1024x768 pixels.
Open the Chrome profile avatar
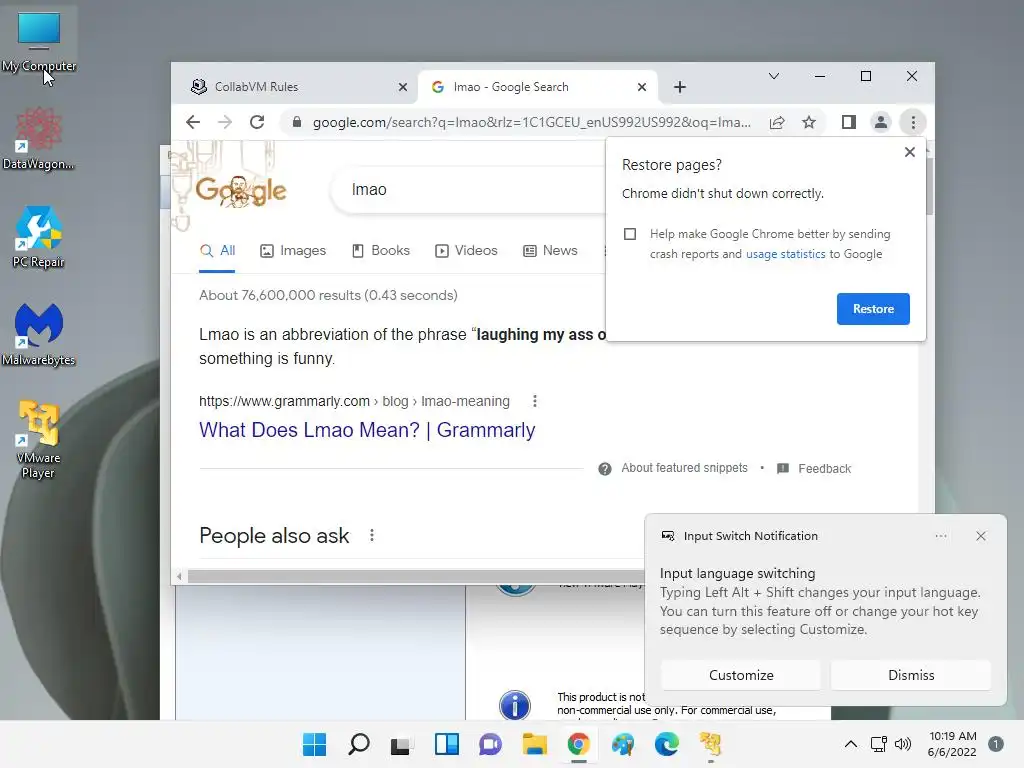click(x=880, y=122)
